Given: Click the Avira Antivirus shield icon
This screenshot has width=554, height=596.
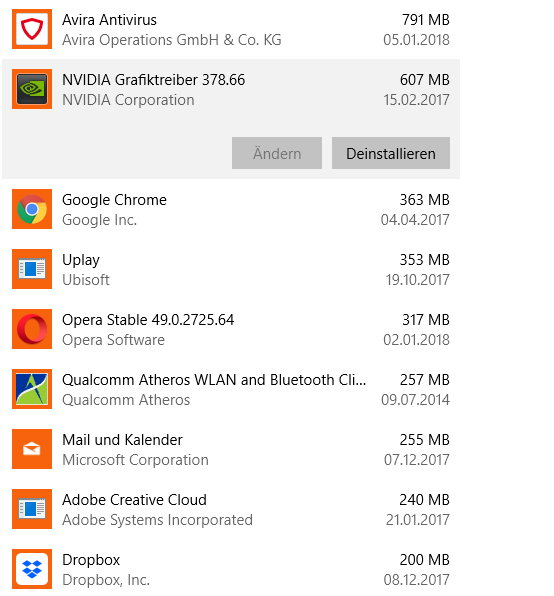Looking at the screenshot, I should [32, 29].
